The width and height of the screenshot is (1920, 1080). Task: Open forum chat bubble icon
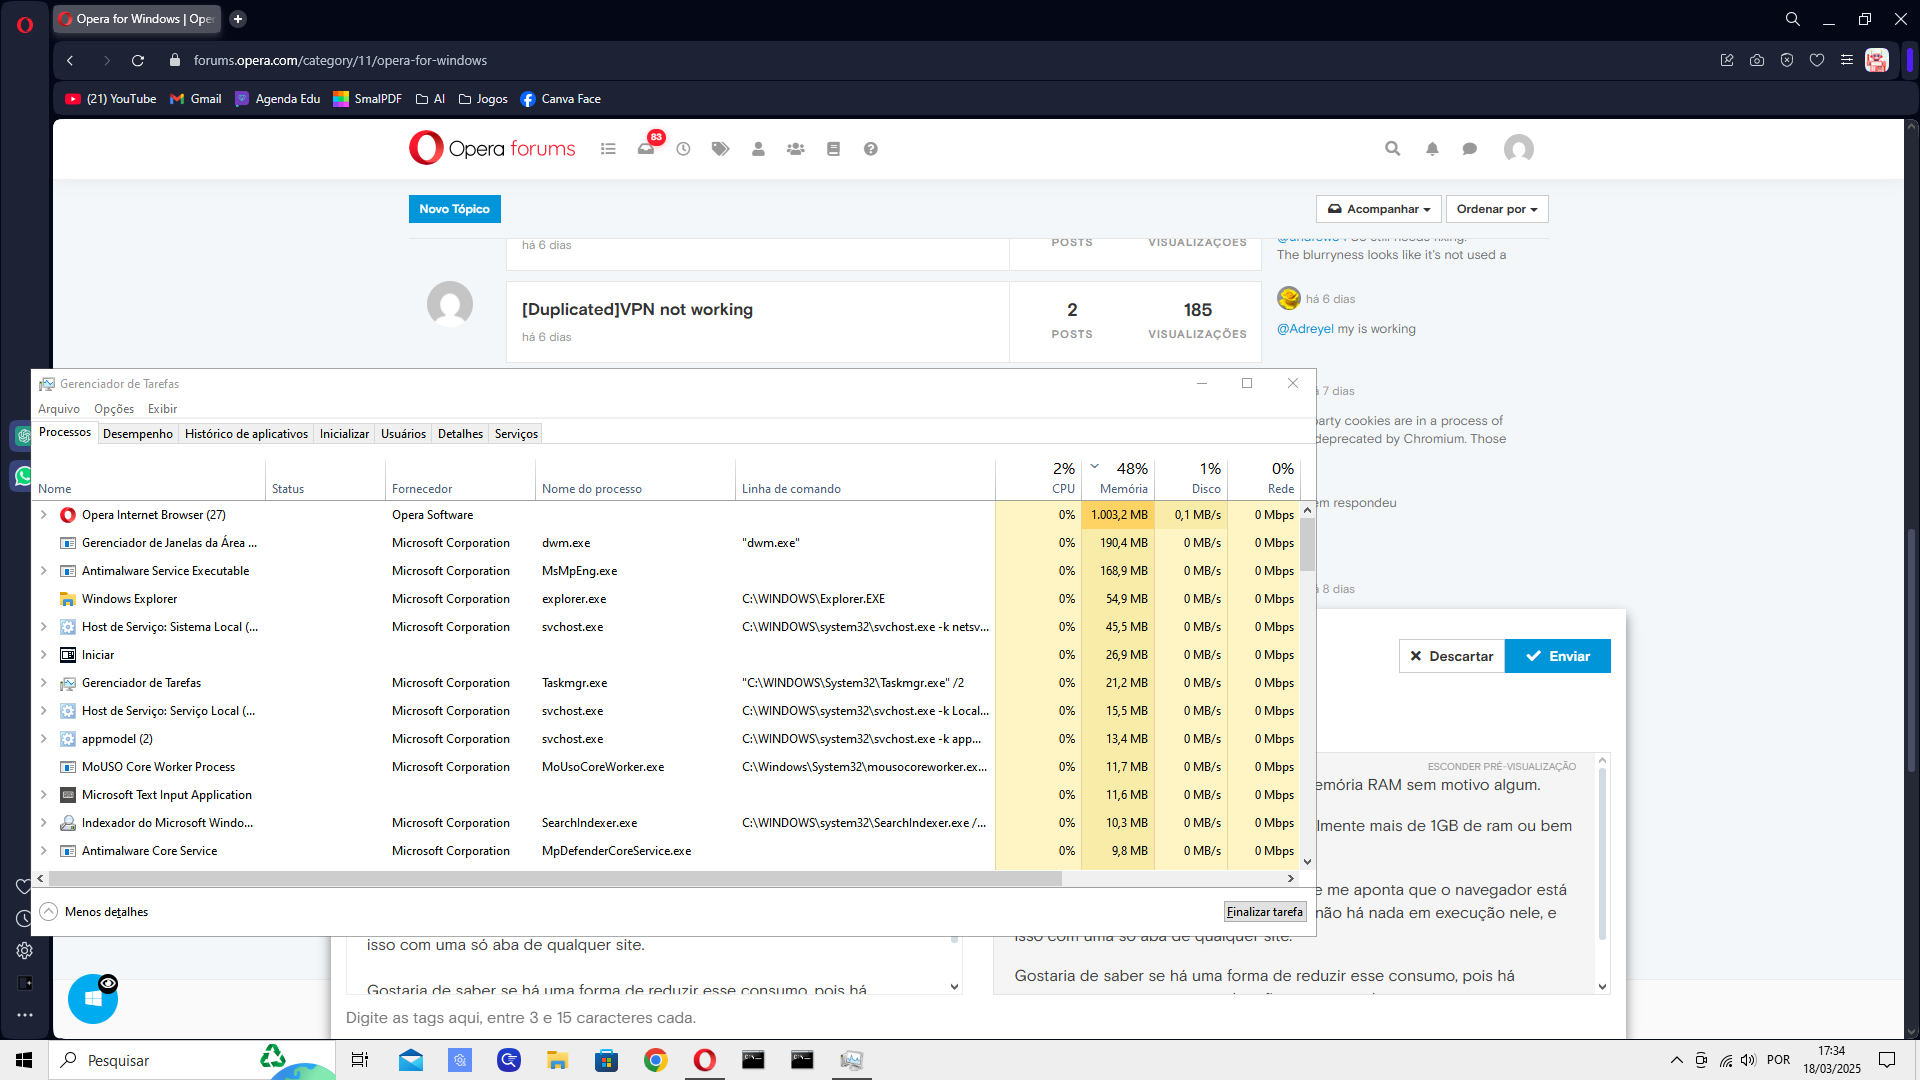(x=1470, y=149)
